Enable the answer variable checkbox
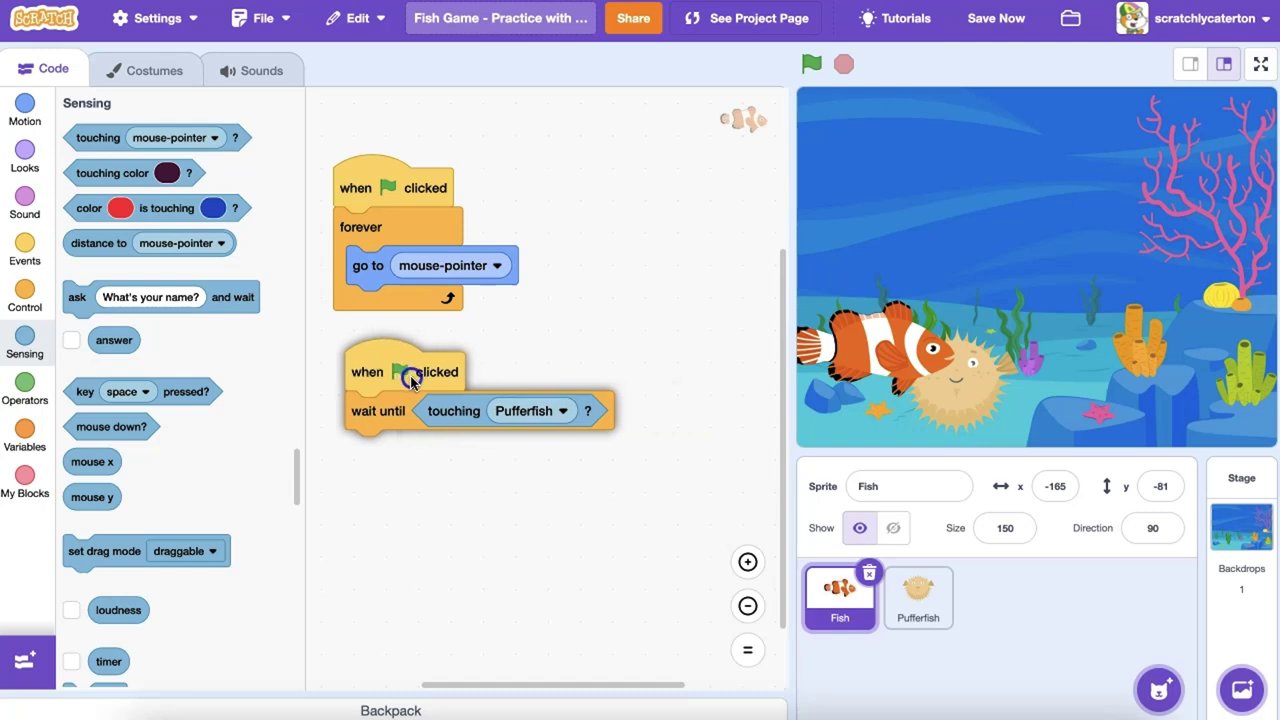 click(x=72, y=340)
